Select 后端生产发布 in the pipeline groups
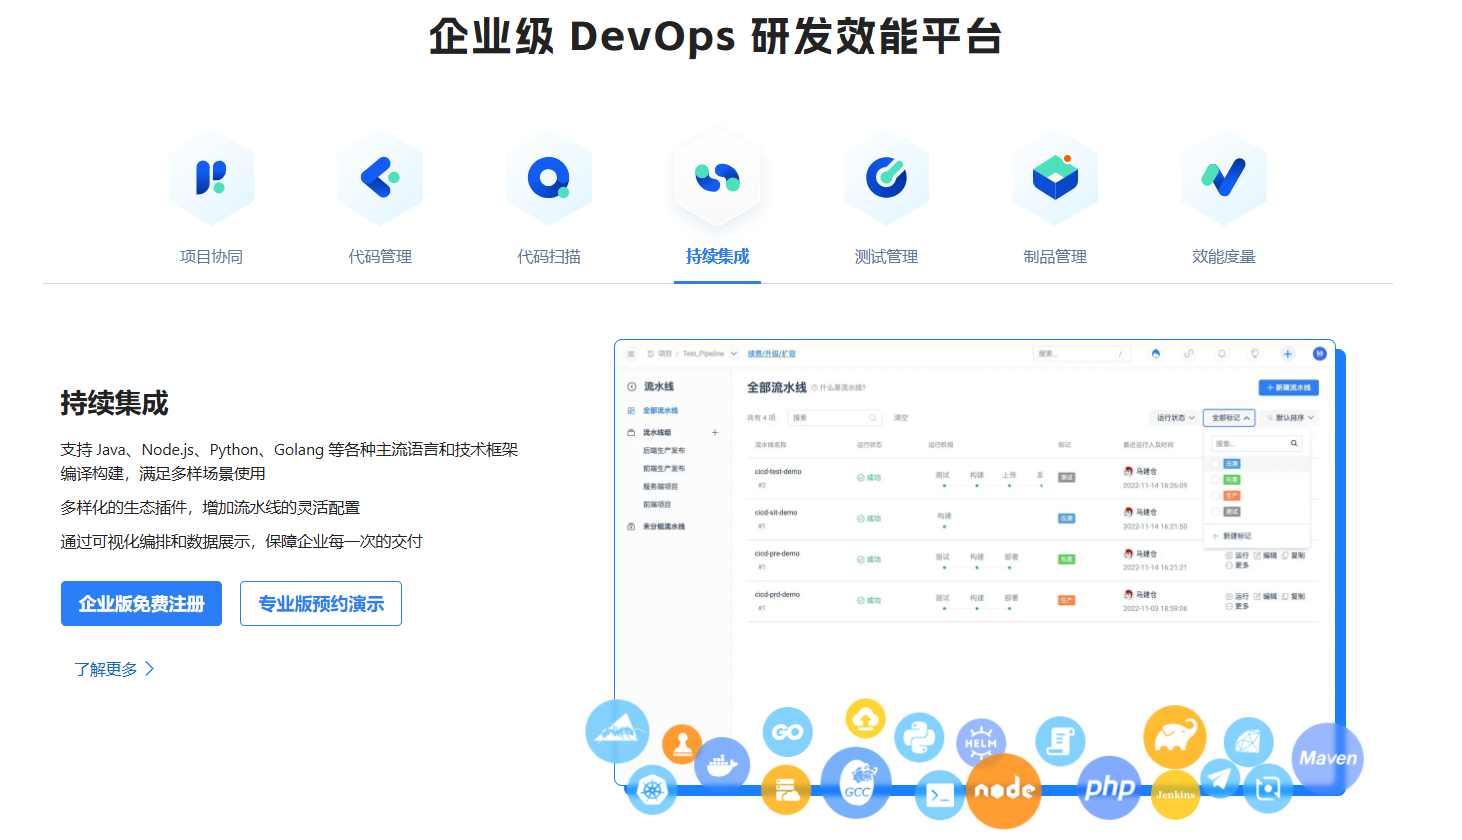This screenshot has width=1462, height=840. [x=664, y=451]
